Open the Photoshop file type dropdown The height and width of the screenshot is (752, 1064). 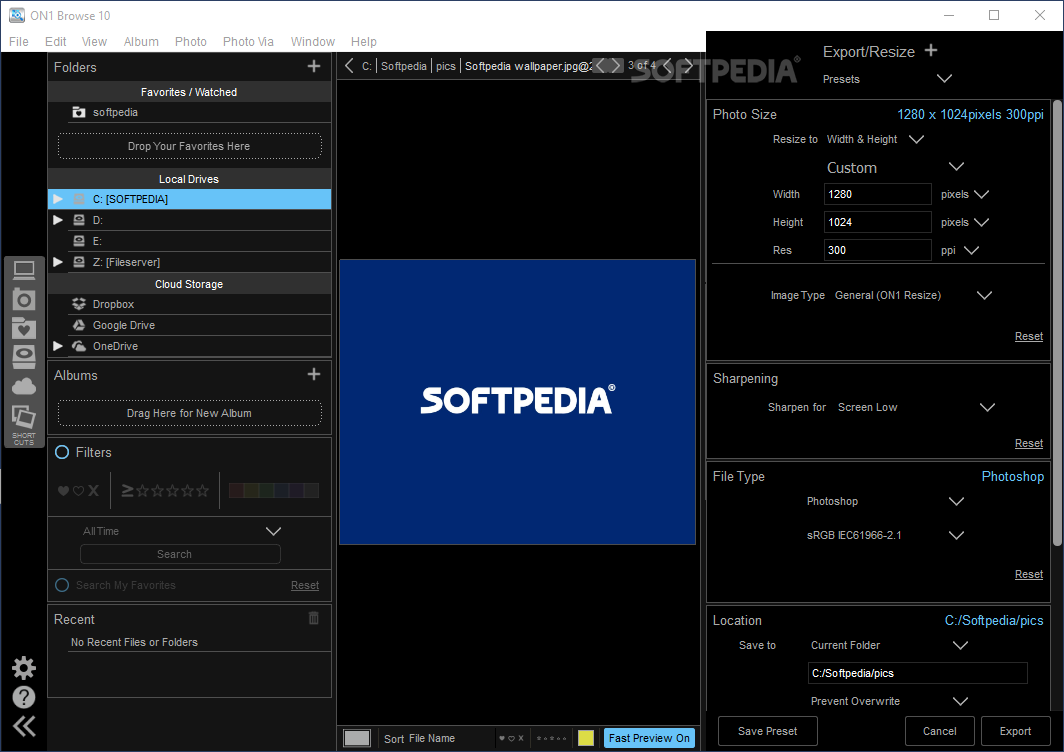956,502
